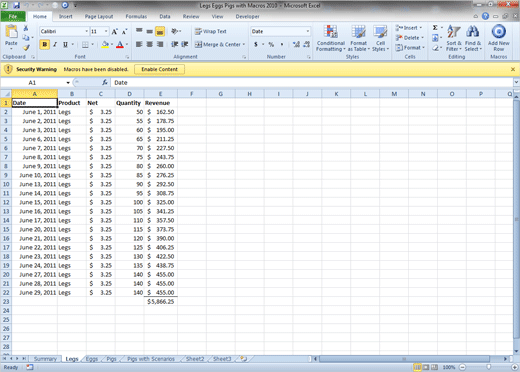Toggle Center horizontal alignment

[150, 44]
